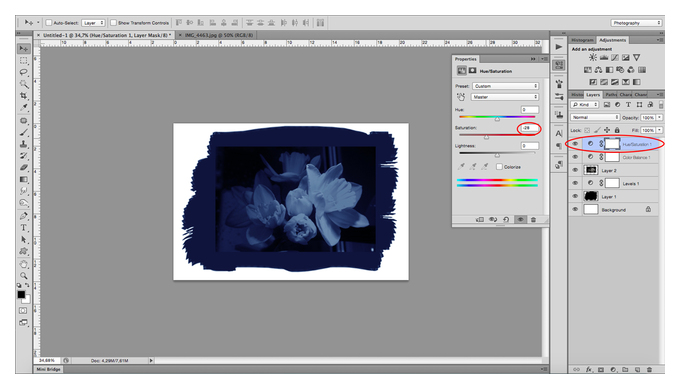Open the Preset Custom dropdown

point(505,86)
